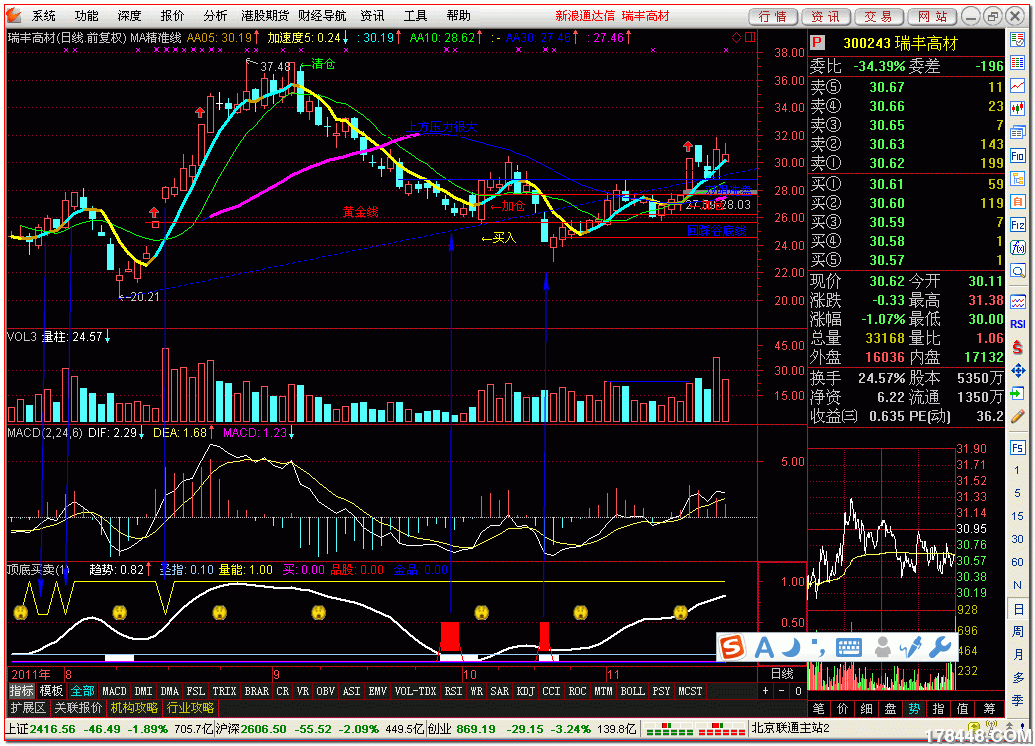The height and width of the screenshot is (746, 1035).
Task: Click the tree structure icon in the sidebar
Action: coord(1017,179)
